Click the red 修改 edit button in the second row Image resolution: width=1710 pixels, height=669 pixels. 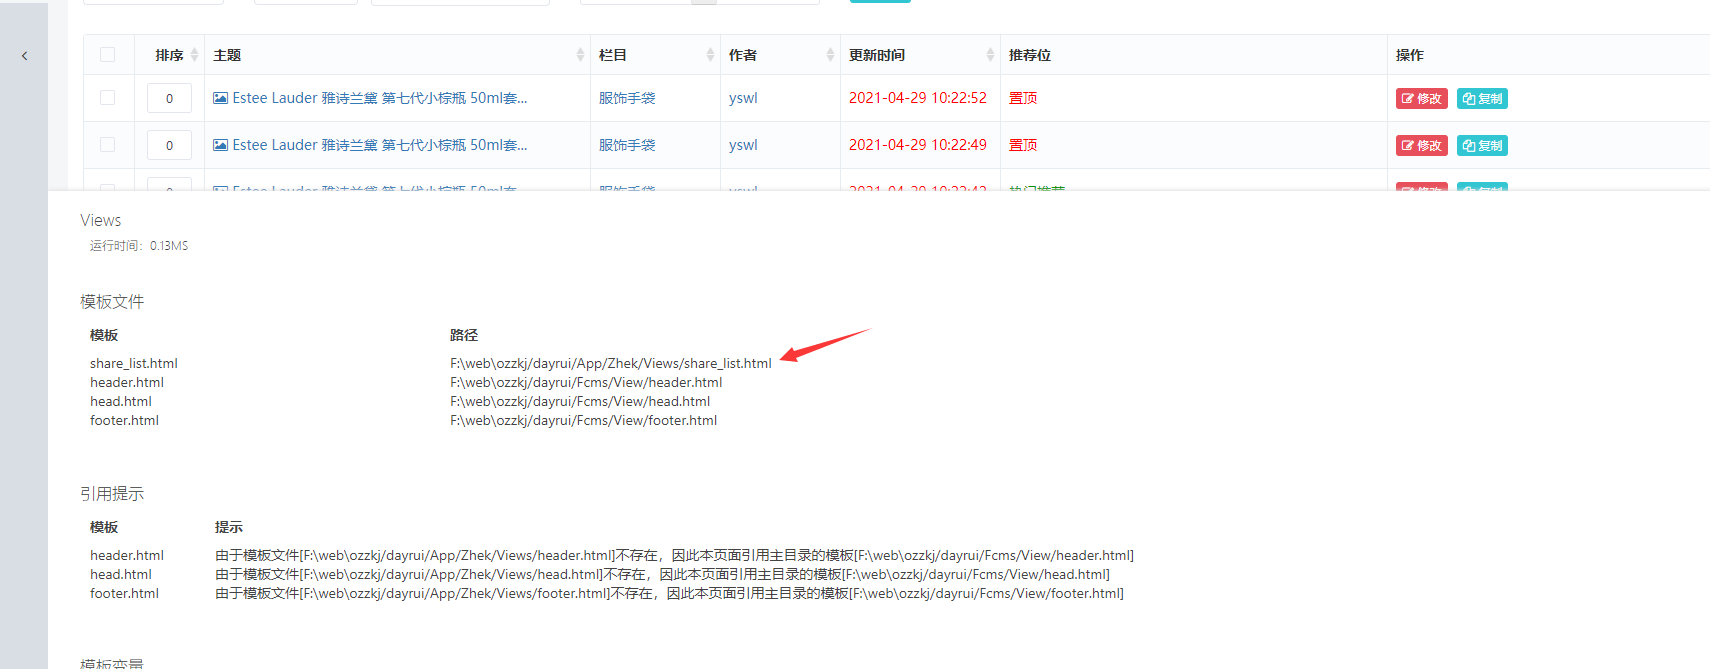click(x=1421, y=146)
